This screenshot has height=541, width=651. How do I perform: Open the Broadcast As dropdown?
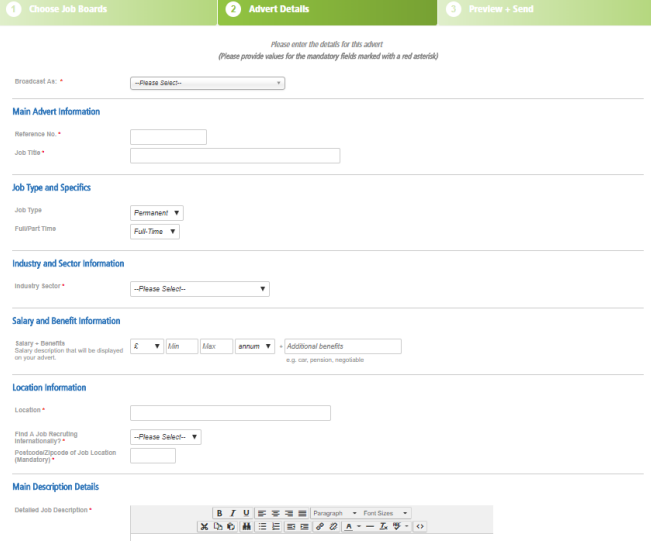tap(208, 83)
